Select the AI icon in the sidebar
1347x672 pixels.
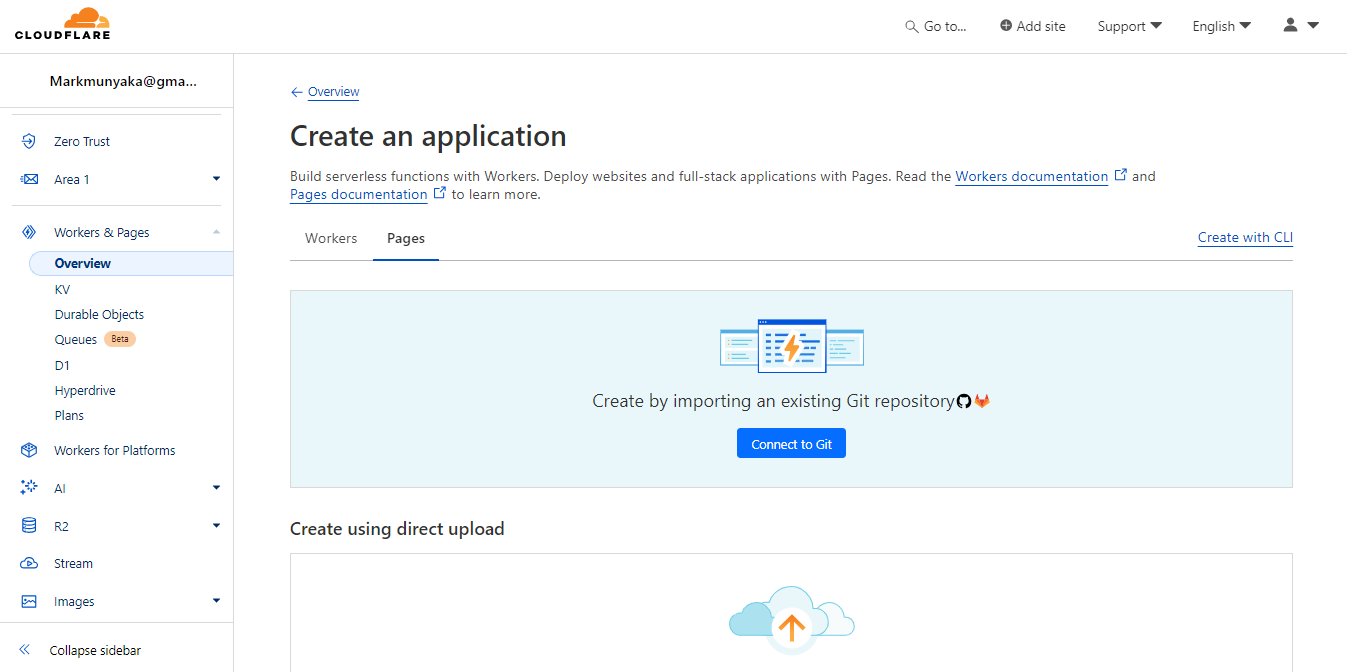coord(28,488)
